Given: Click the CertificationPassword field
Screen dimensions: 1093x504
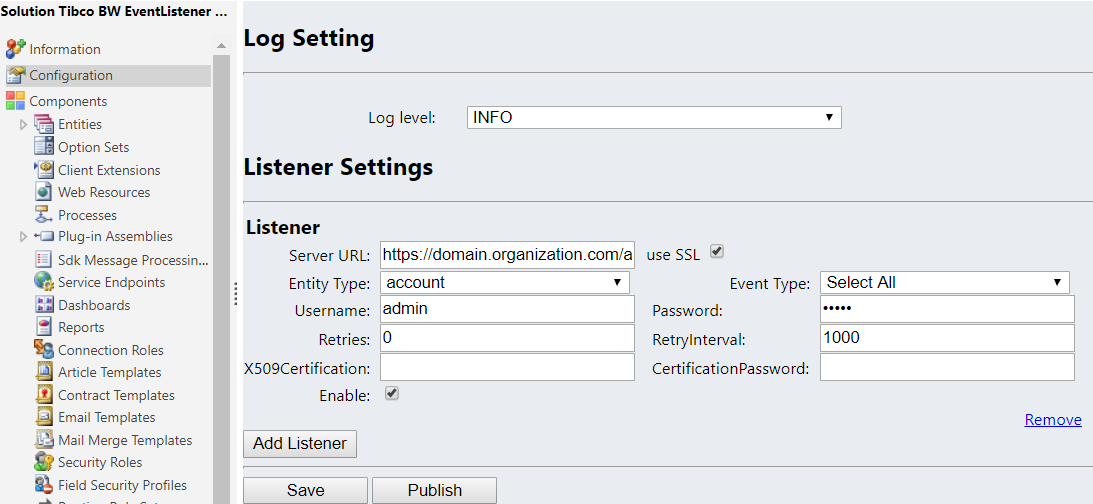Looking at the screenshot, I should [947, 367].
